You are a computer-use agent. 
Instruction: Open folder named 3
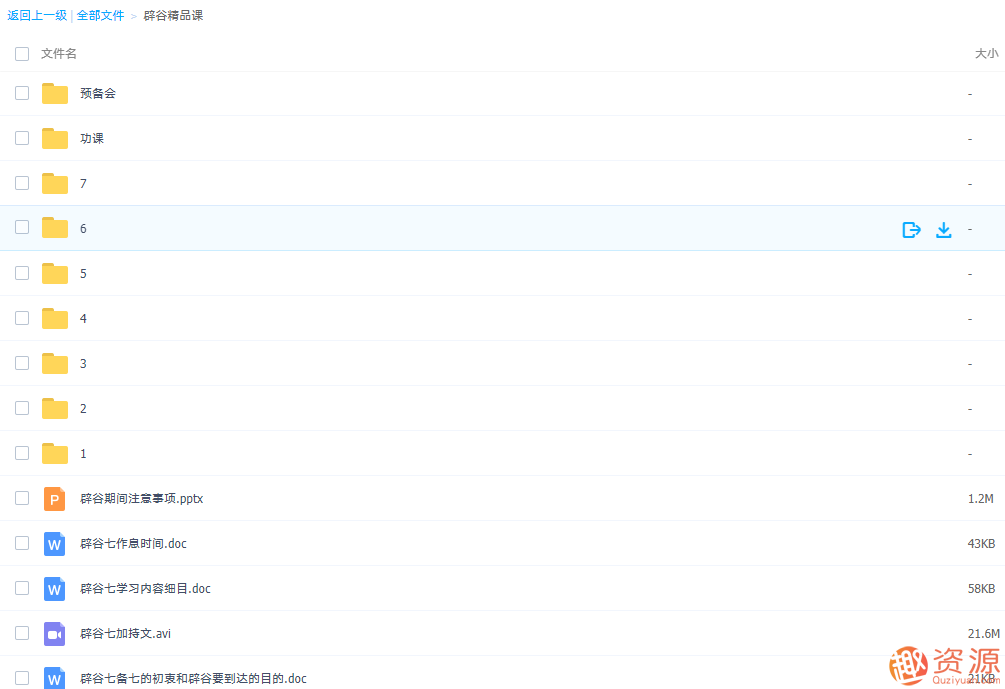(x=83, y=364)
